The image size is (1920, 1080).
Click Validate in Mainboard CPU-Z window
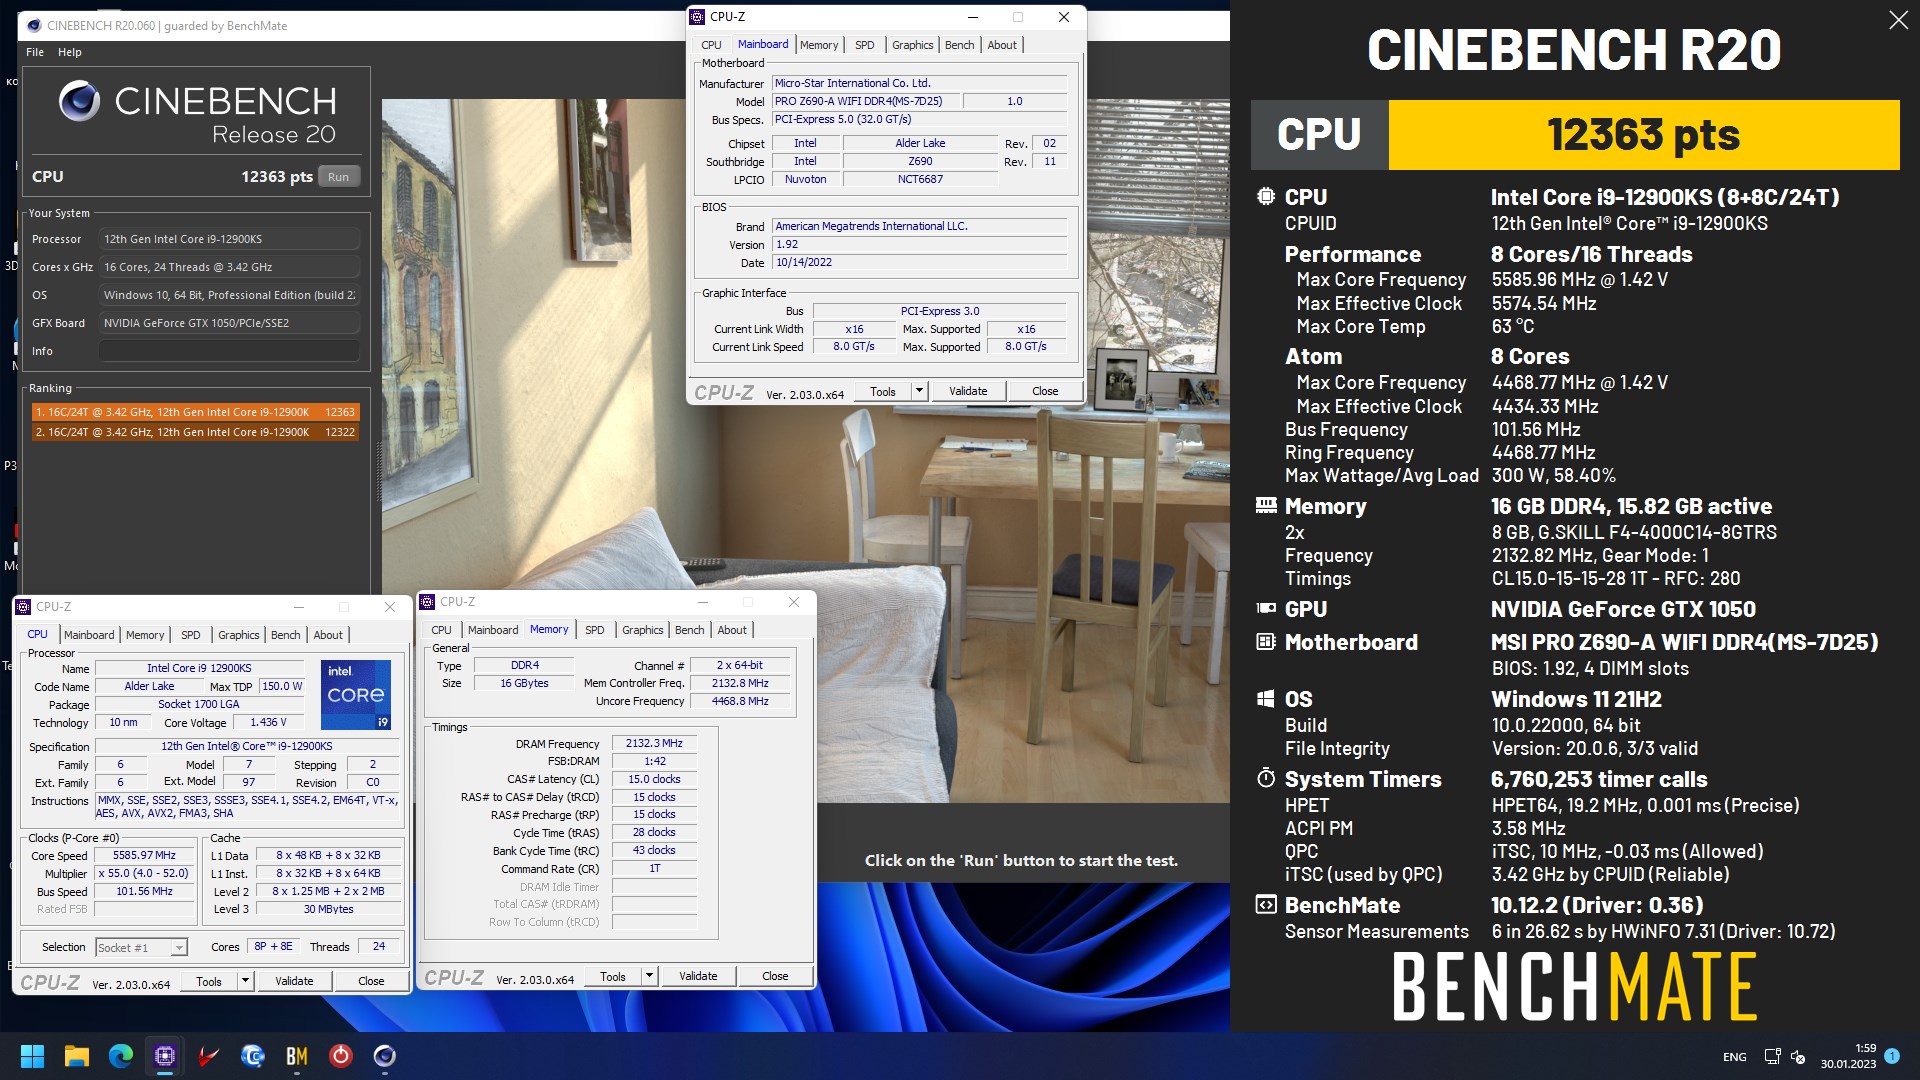968,391
